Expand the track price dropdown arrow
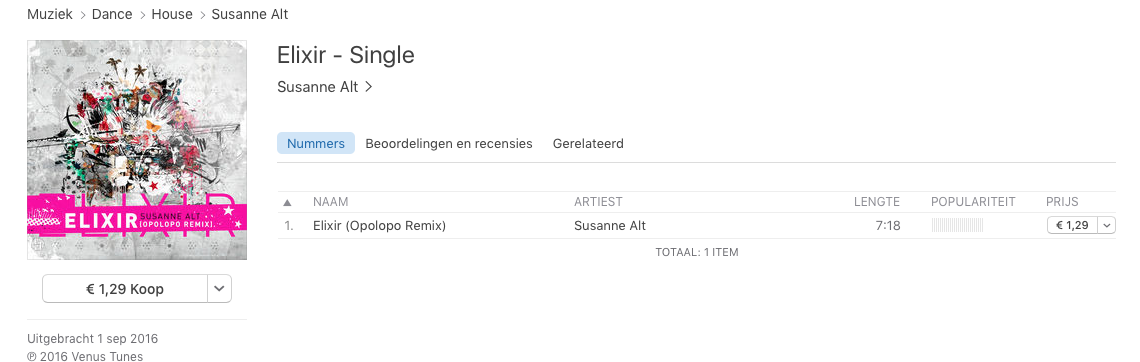This screenshot has height=362, width=1140. (1107, 225)
